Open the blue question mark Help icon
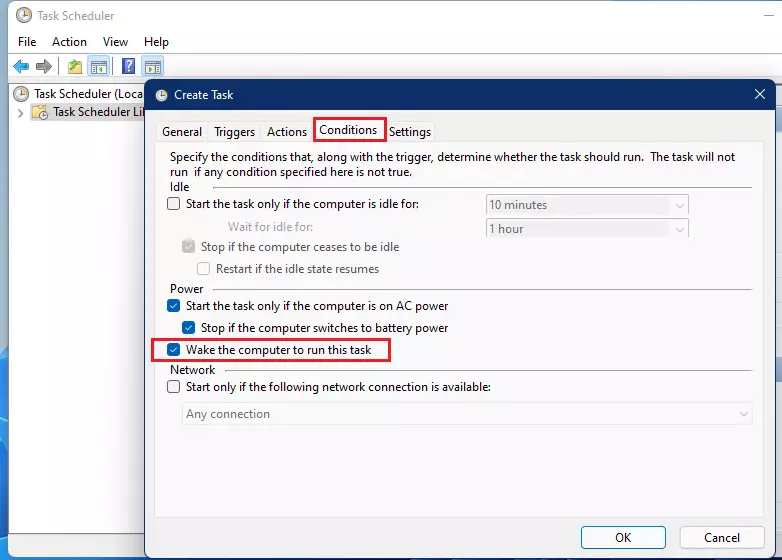This screenshot has width=782, height=560. [129, 66]
